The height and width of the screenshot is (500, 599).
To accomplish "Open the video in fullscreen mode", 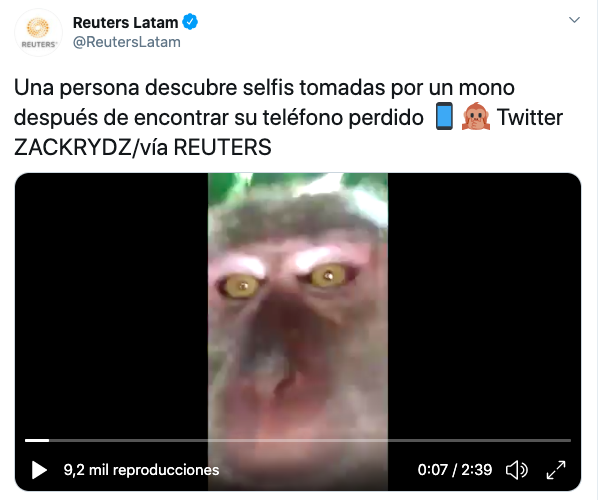I will click(x=556, y=470).
